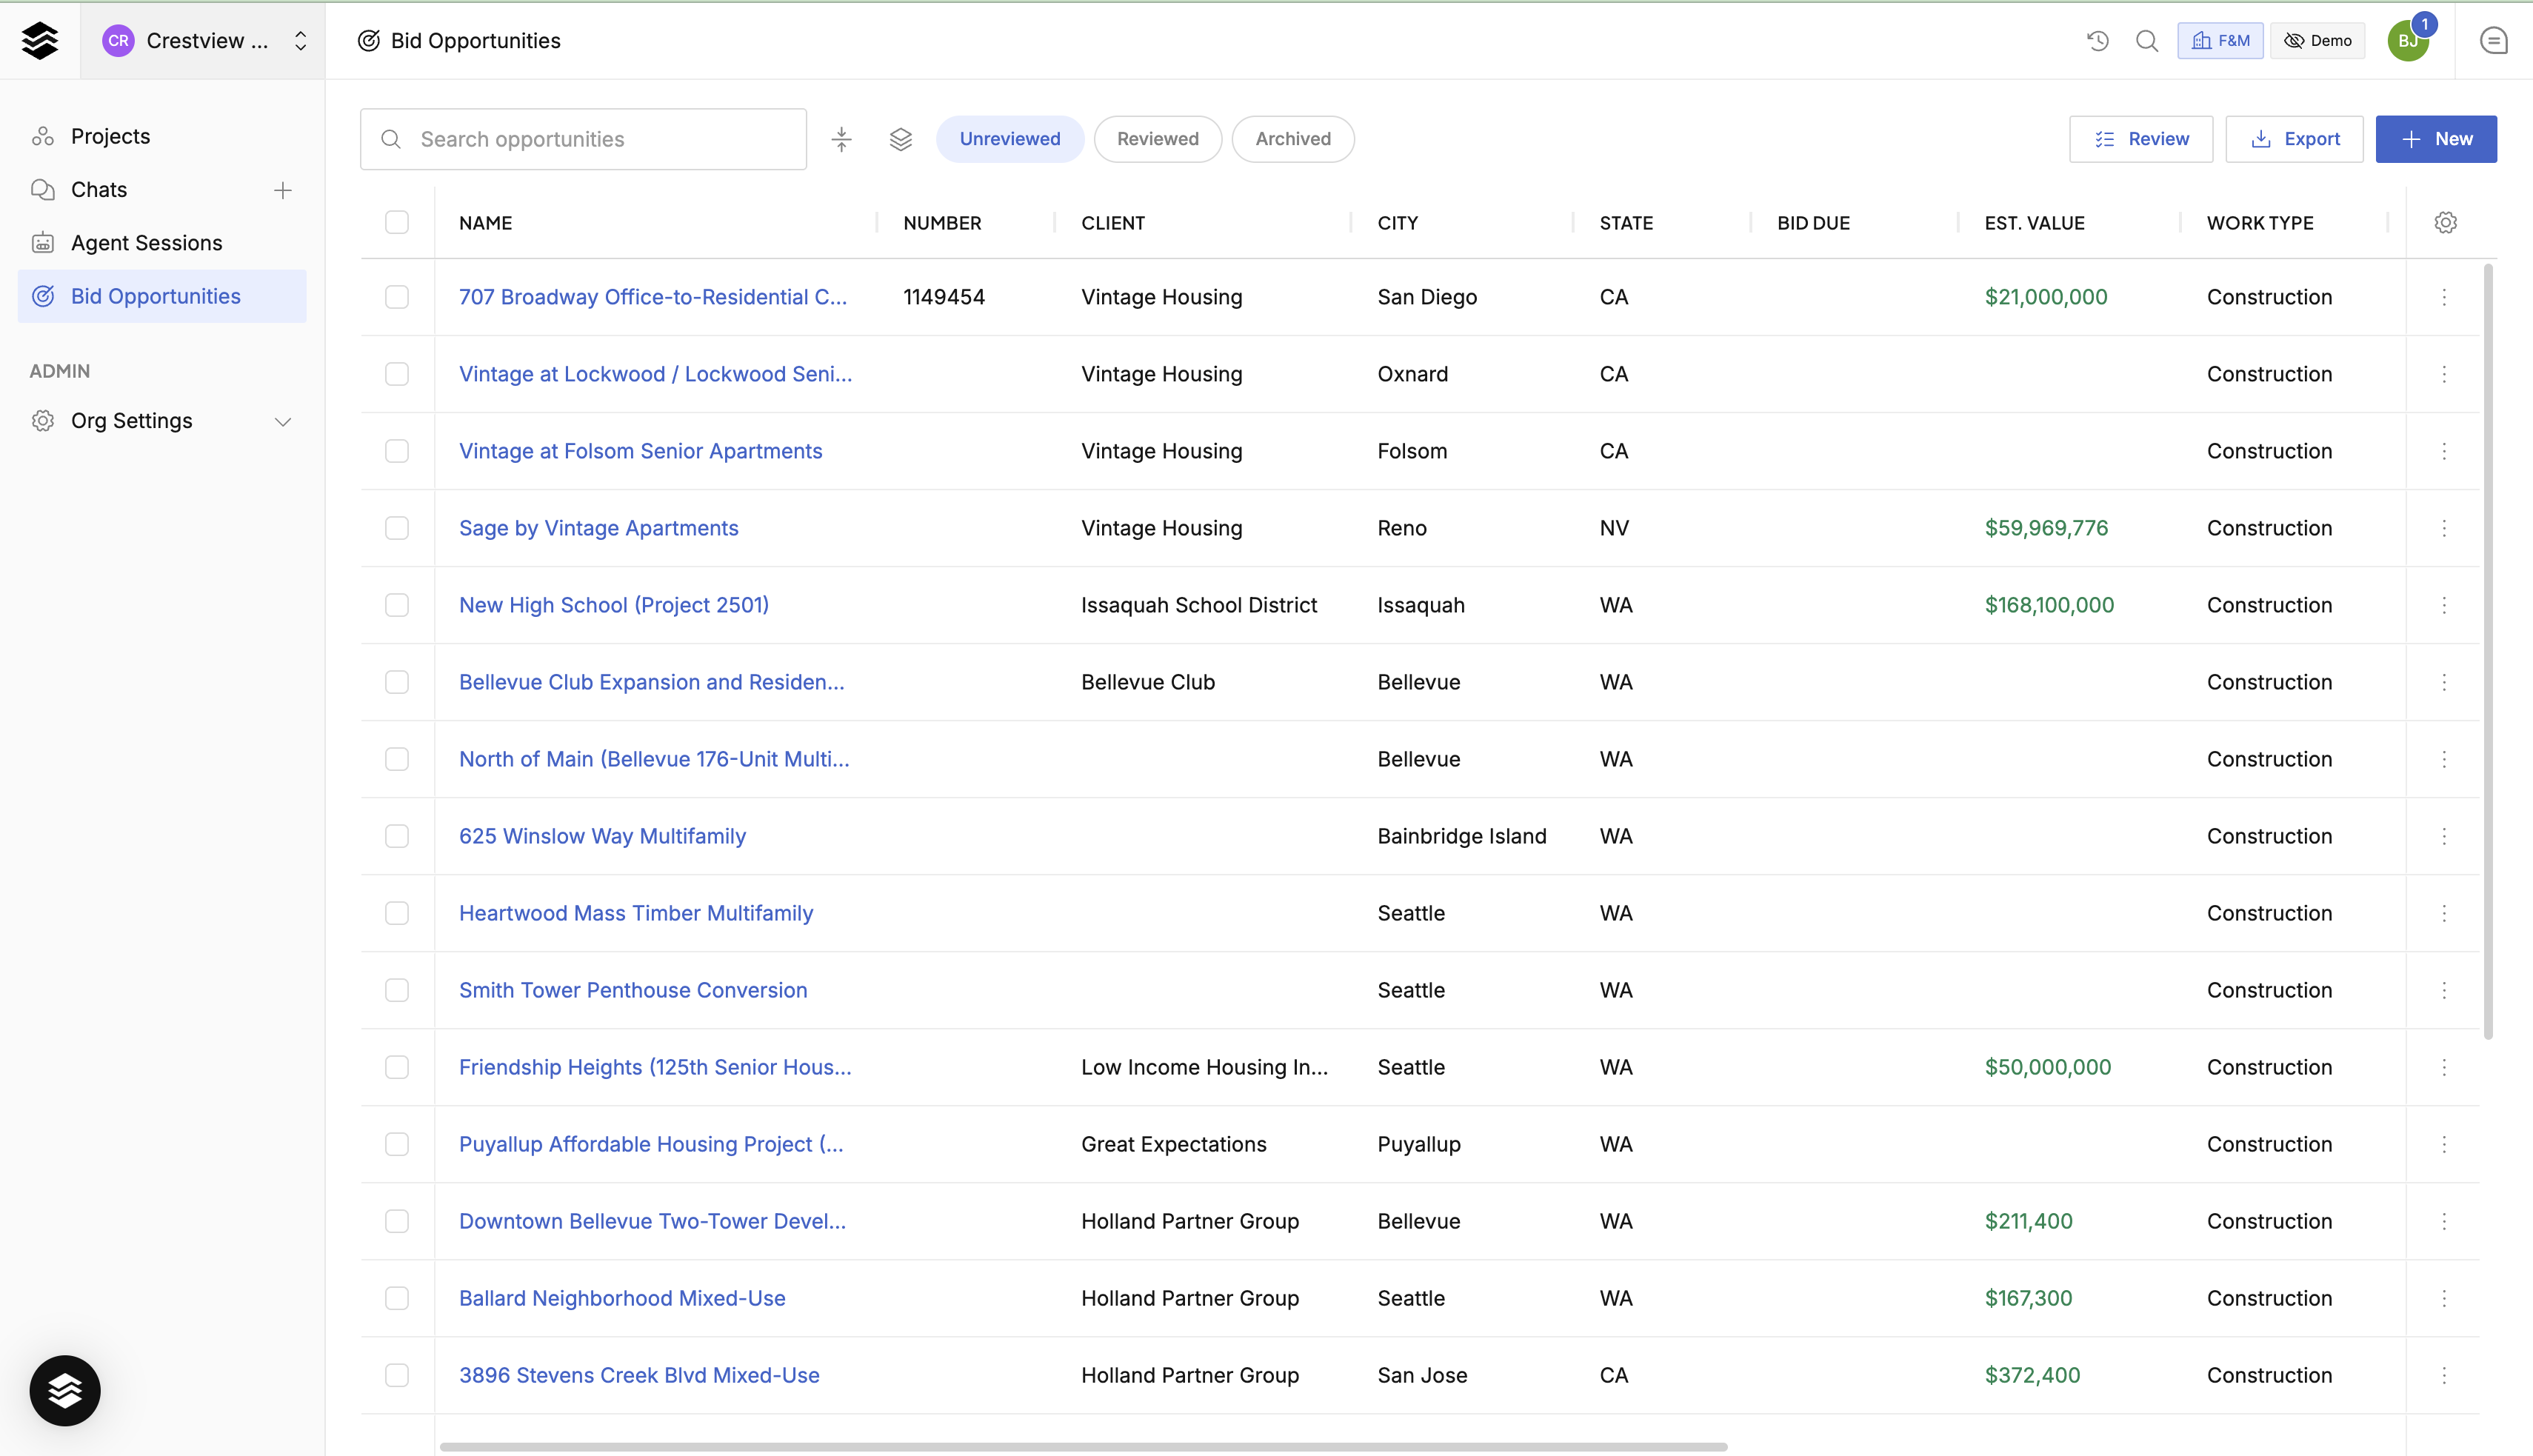
Task: Toggle the Demo visibility mode button
Action: [x=2317, y=40]
